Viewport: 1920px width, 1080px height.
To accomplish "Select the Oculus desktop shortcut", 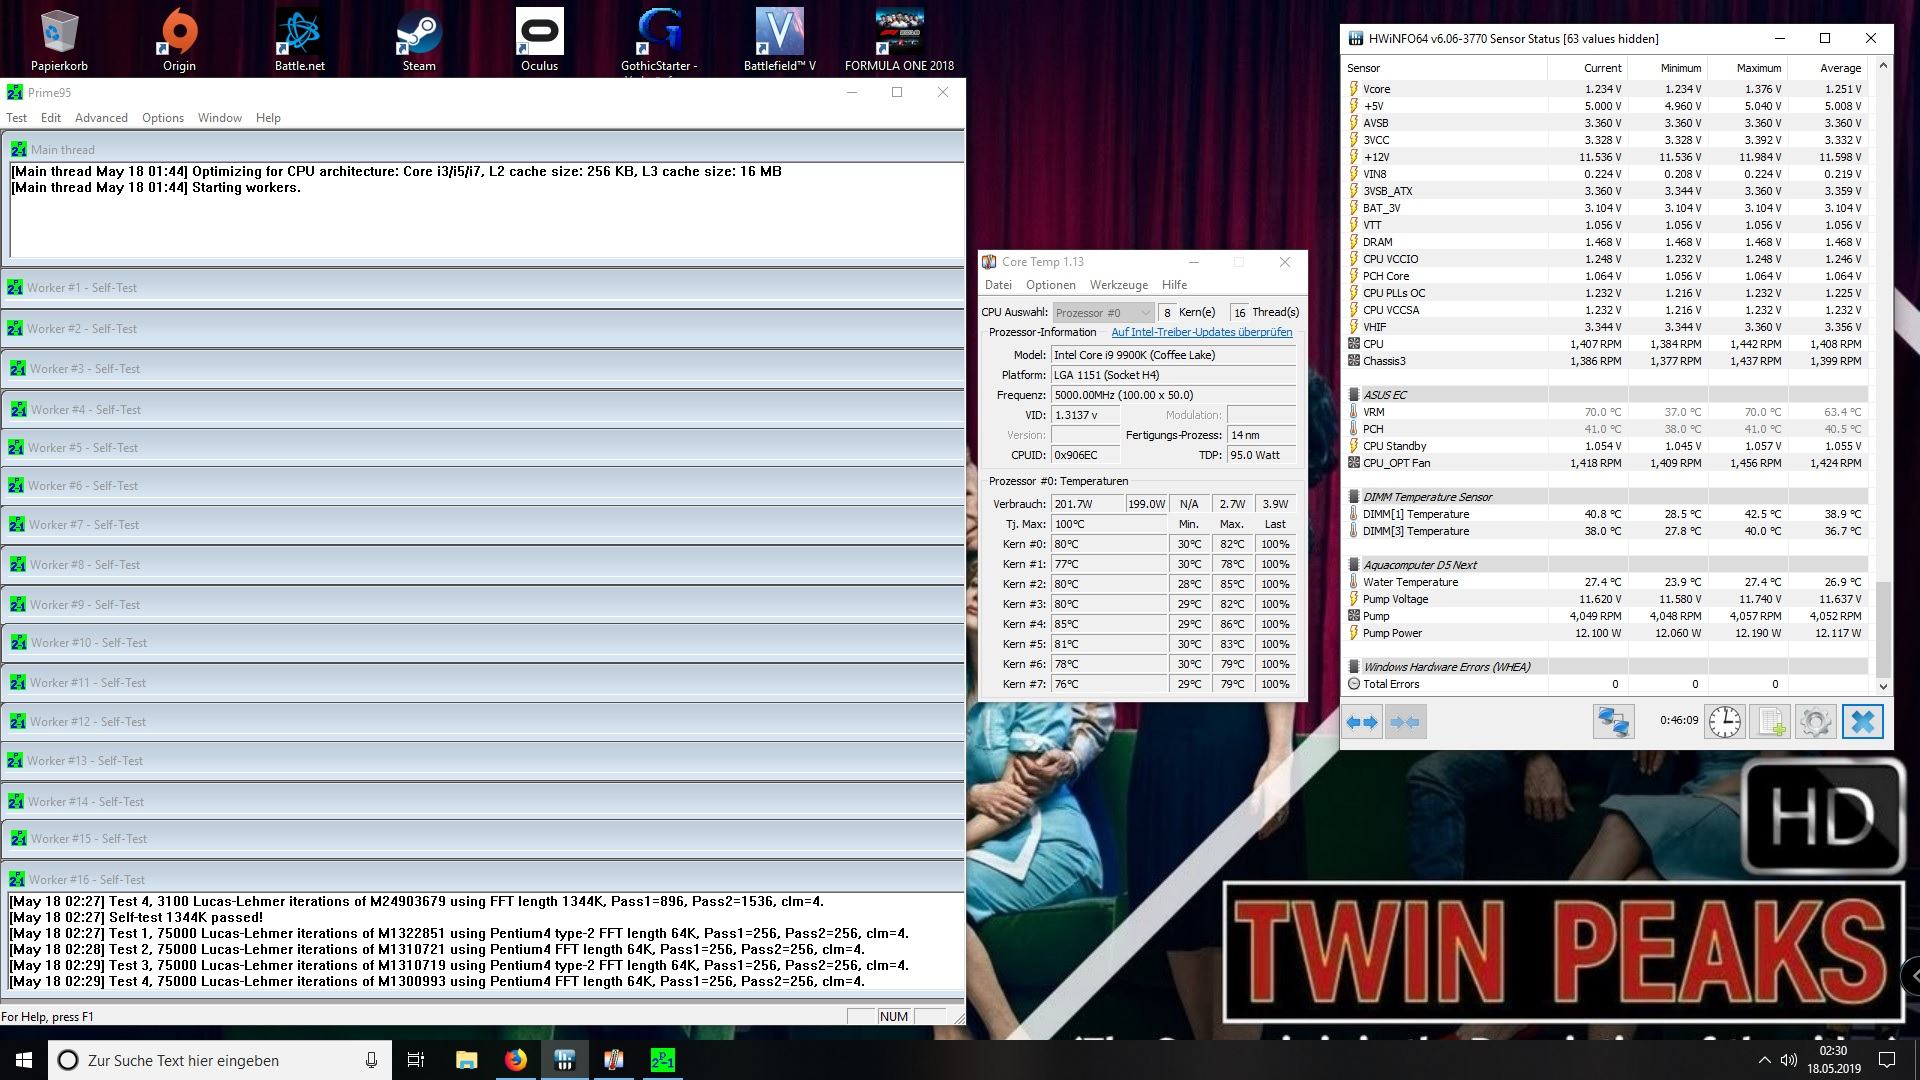I will [x=539, y=40].
